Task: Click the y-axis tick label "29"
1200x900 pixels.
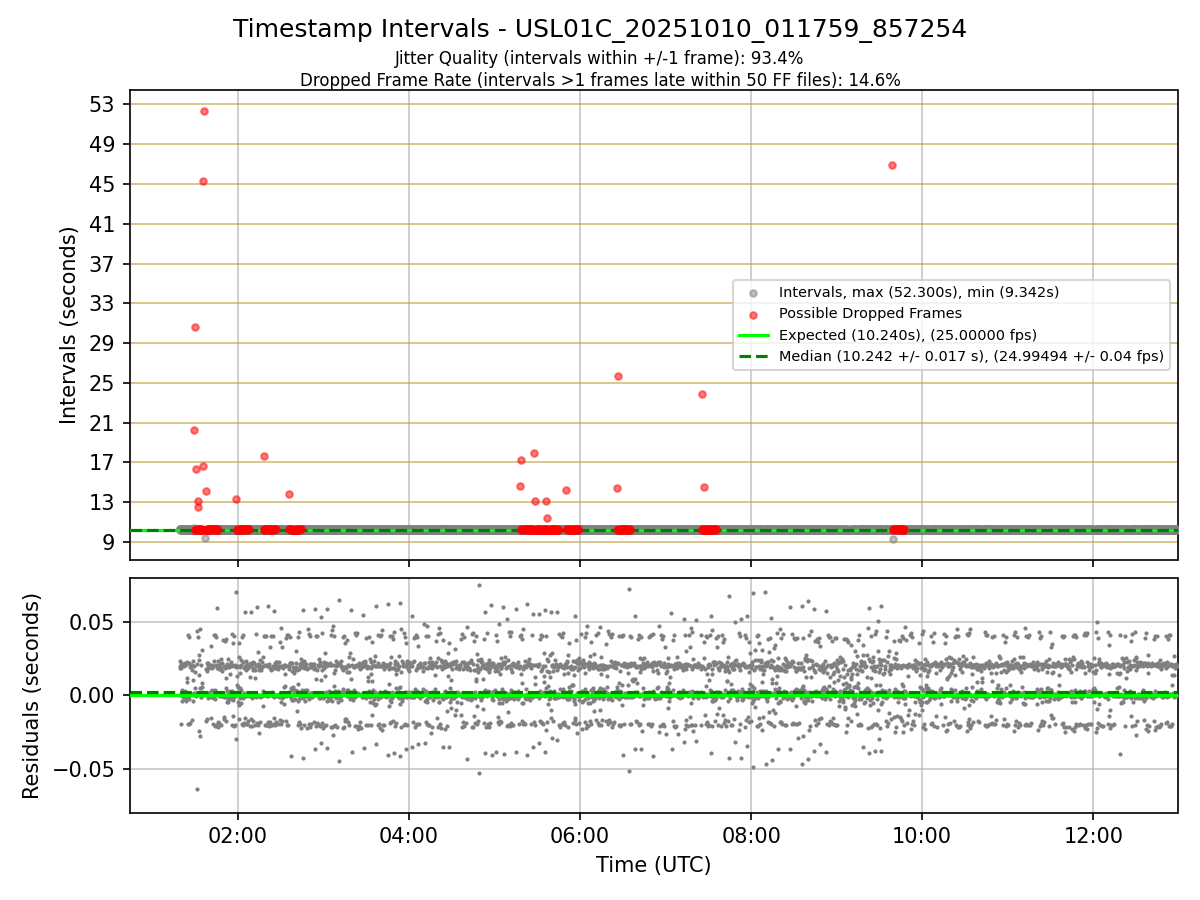Action: coord(104,344)
